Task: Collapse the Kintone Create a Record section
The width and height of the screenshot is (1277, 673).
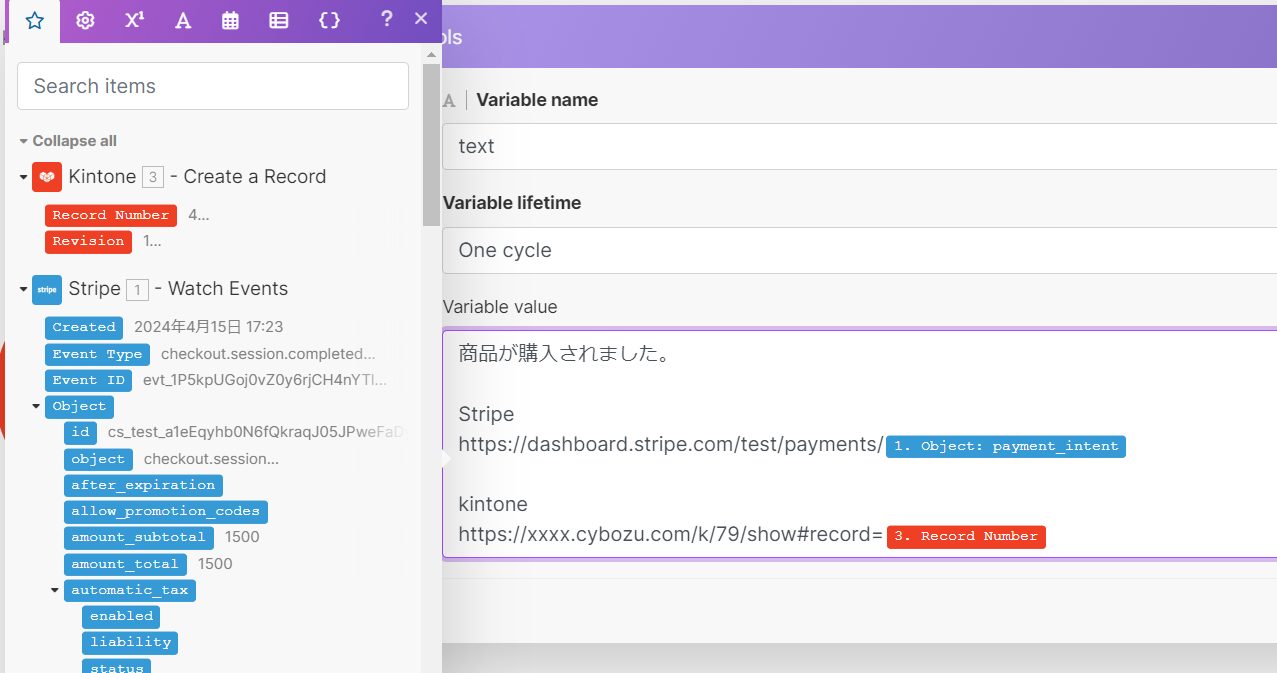Action: pyautogui.click(x=23, y=177)
